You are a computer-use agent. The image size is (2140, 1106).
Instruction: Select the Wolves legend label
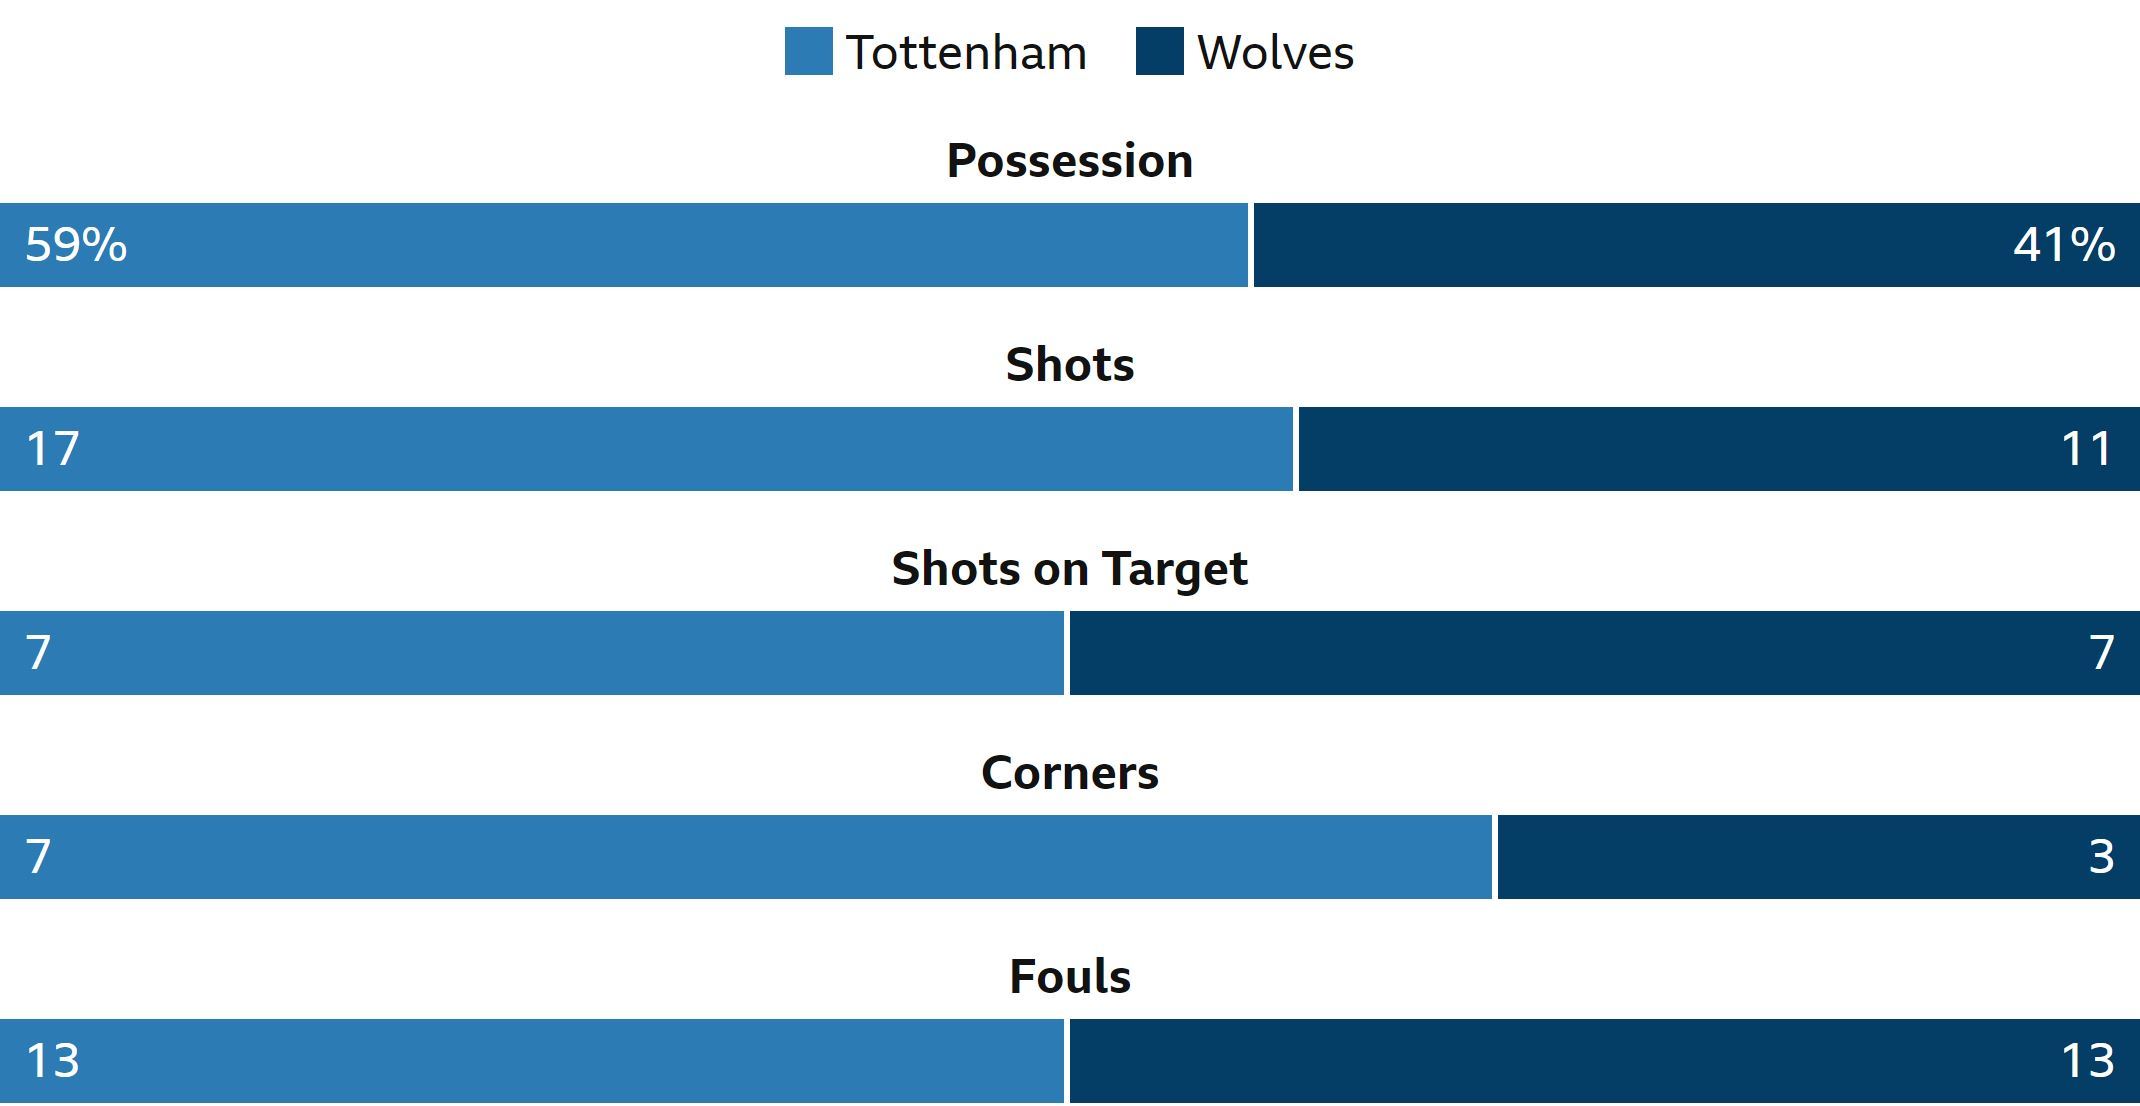(x=1275, y=53)
